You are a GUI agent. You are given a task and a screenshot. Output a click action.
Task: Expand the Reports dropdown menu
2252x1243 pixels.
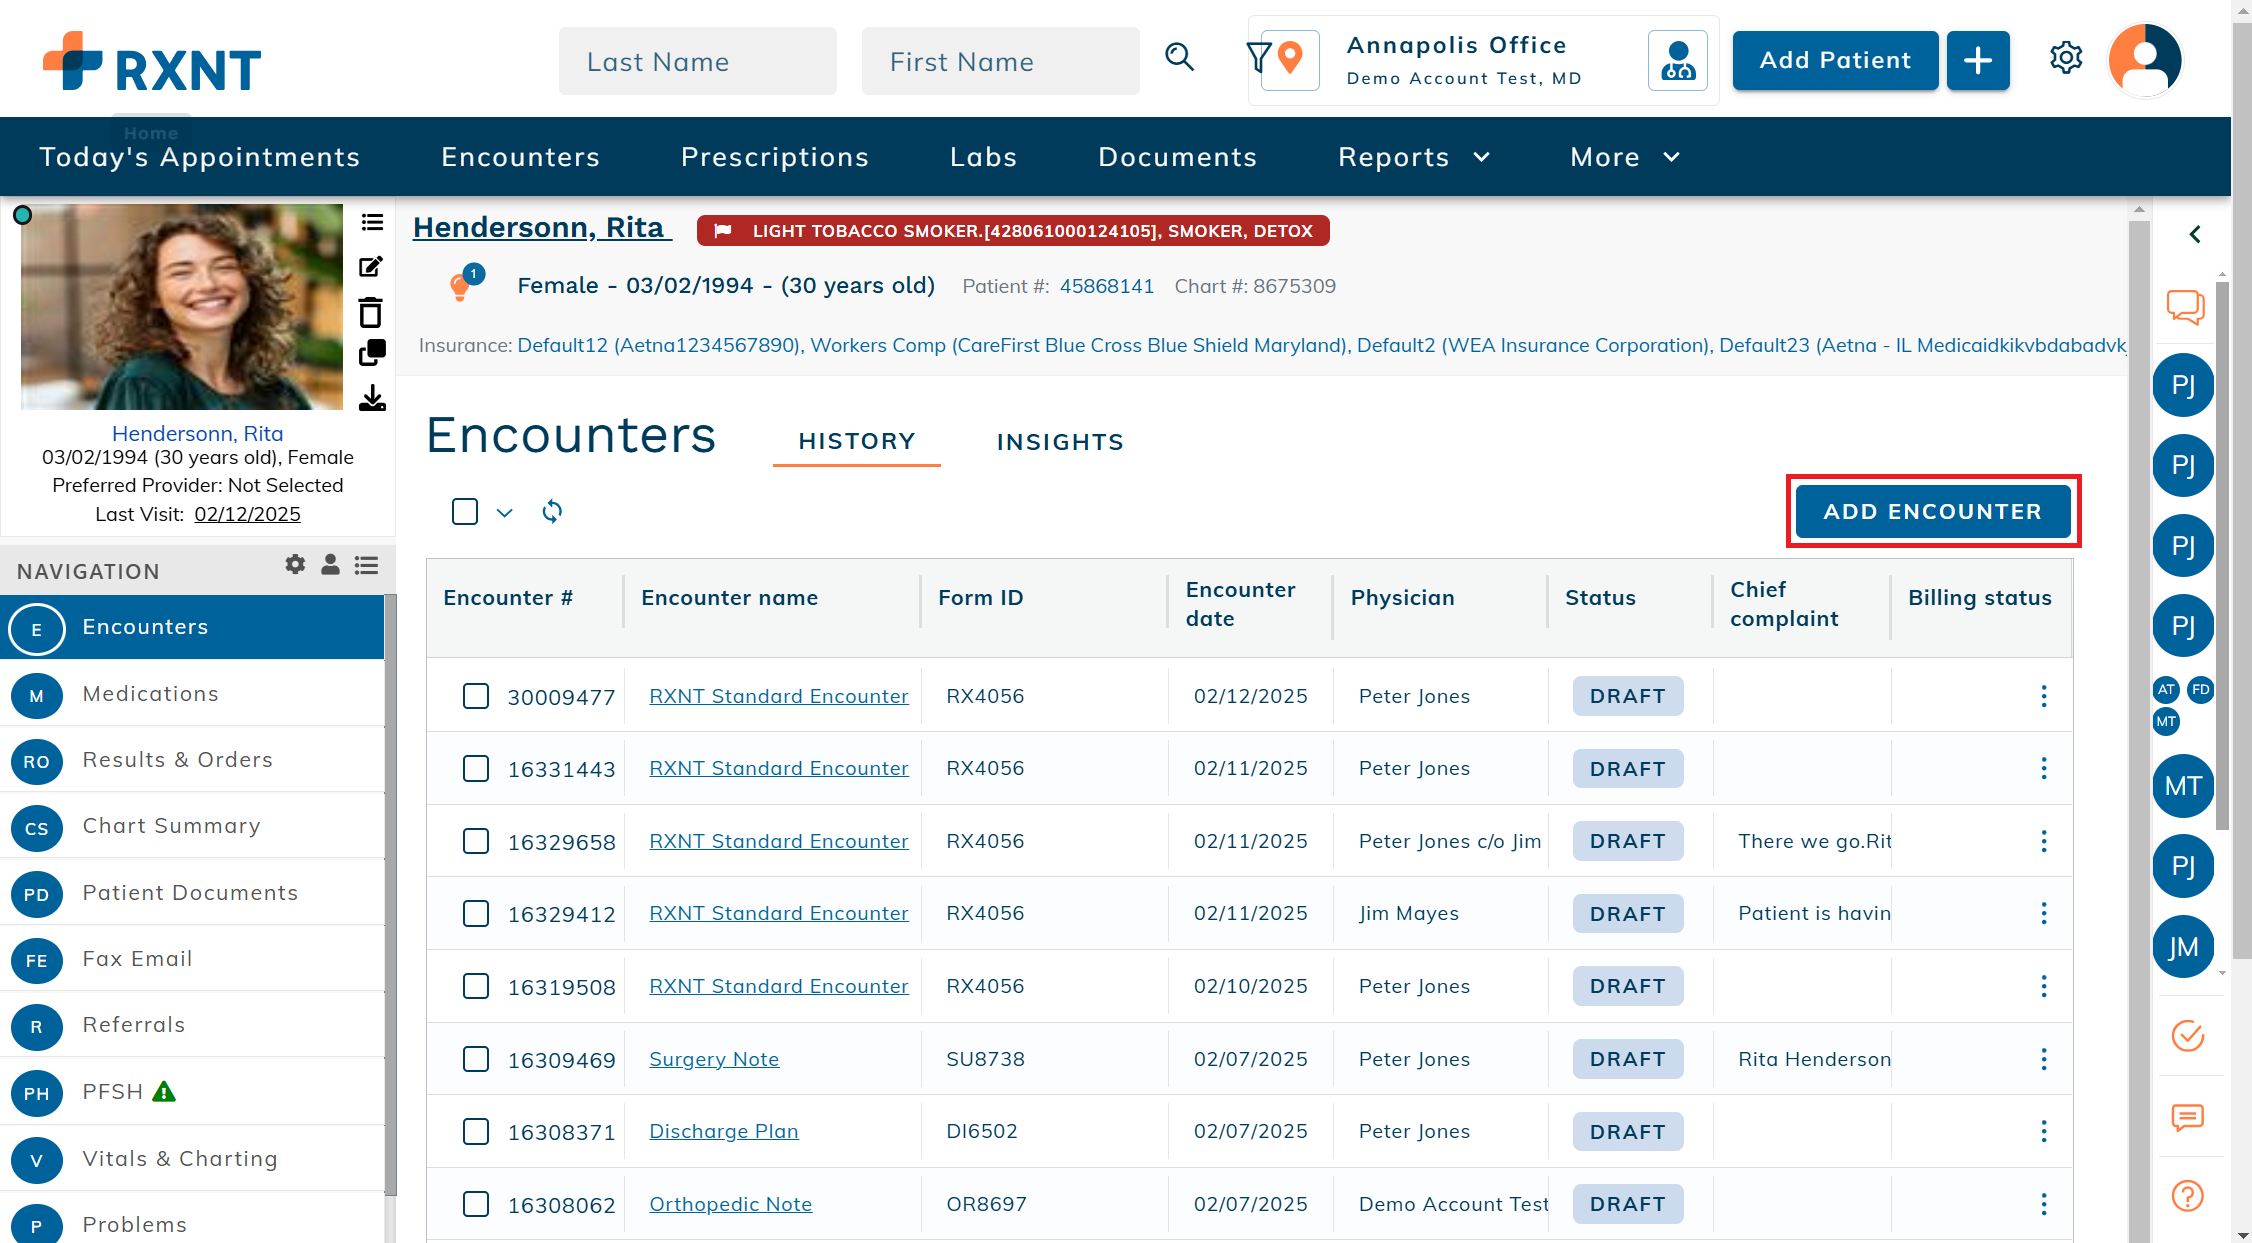coord(1414,157)
